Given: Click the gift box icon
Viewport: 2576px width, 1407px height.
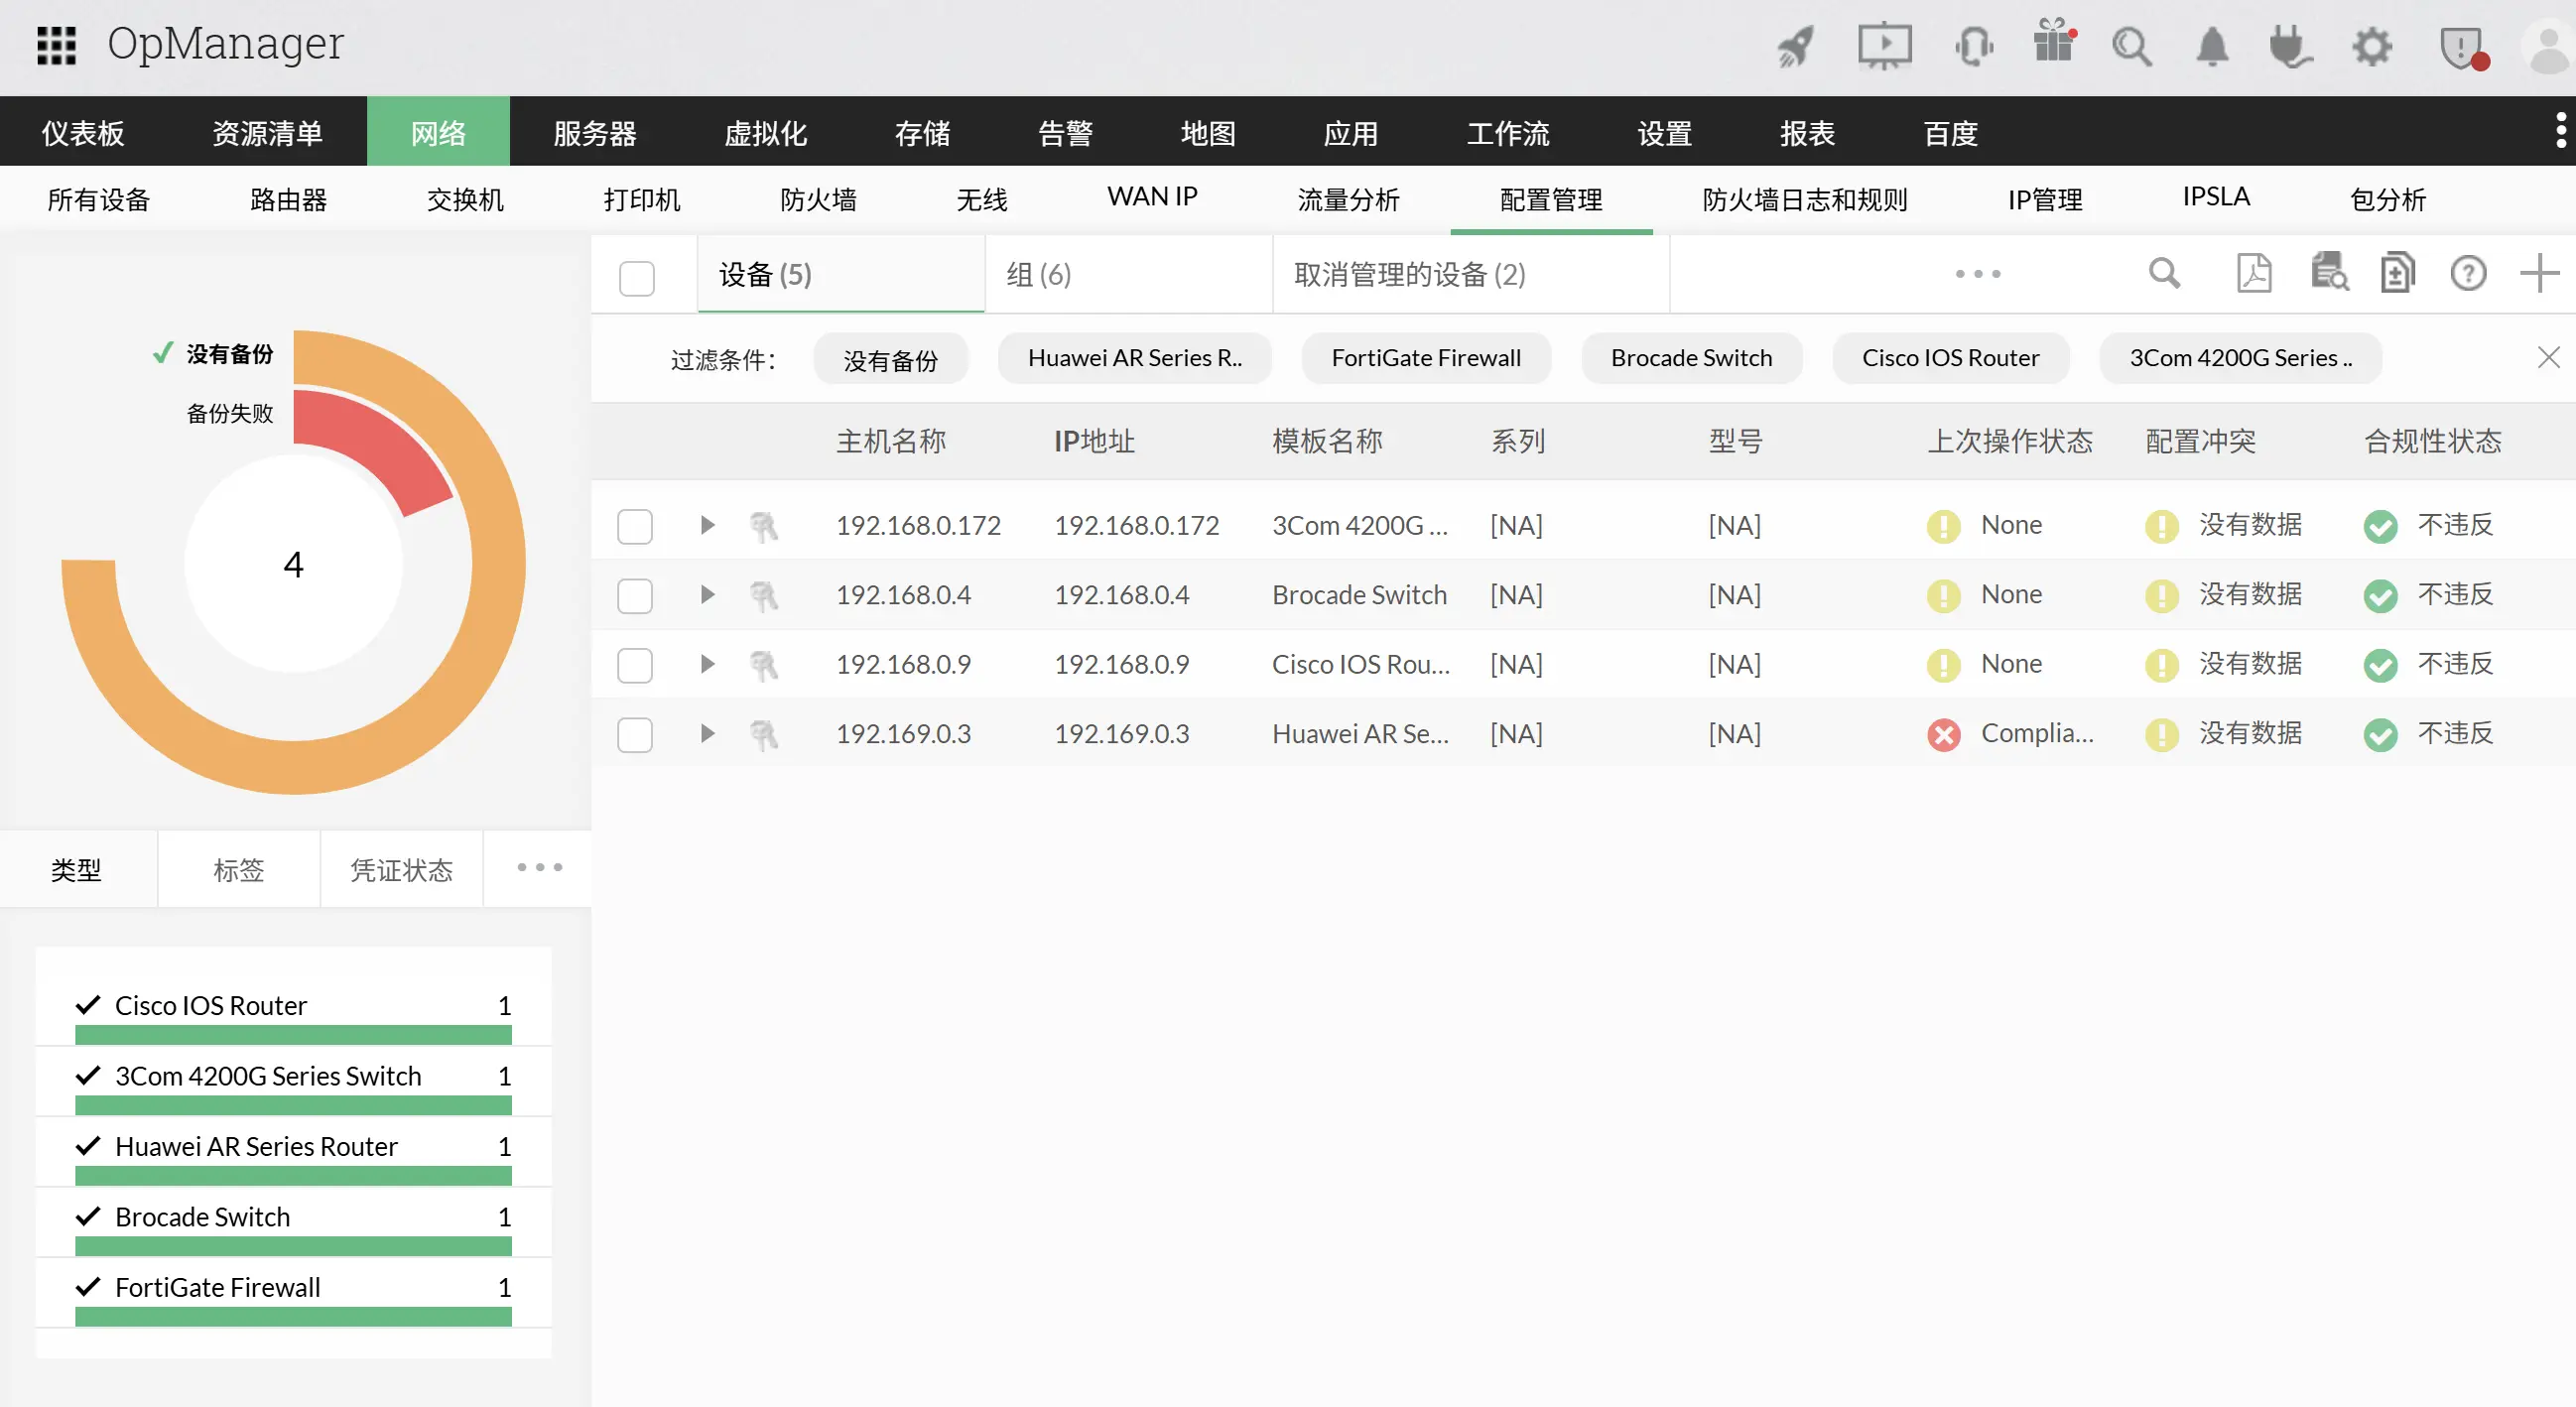Looking at the screenshot, I should (2053, 43).
